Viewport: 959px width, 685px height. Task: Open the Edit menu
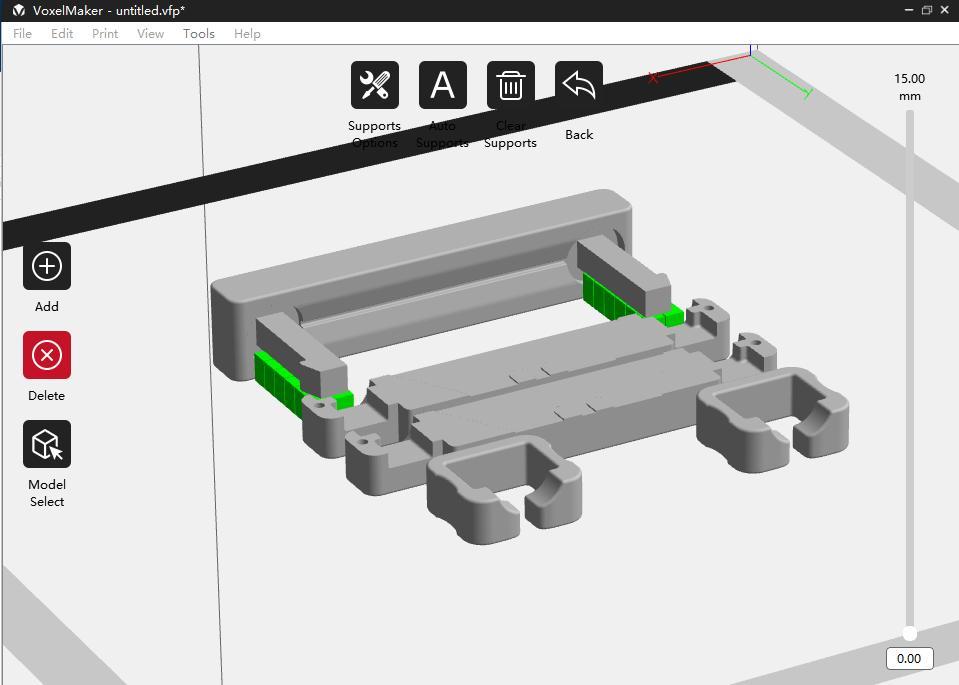[62, 34]
